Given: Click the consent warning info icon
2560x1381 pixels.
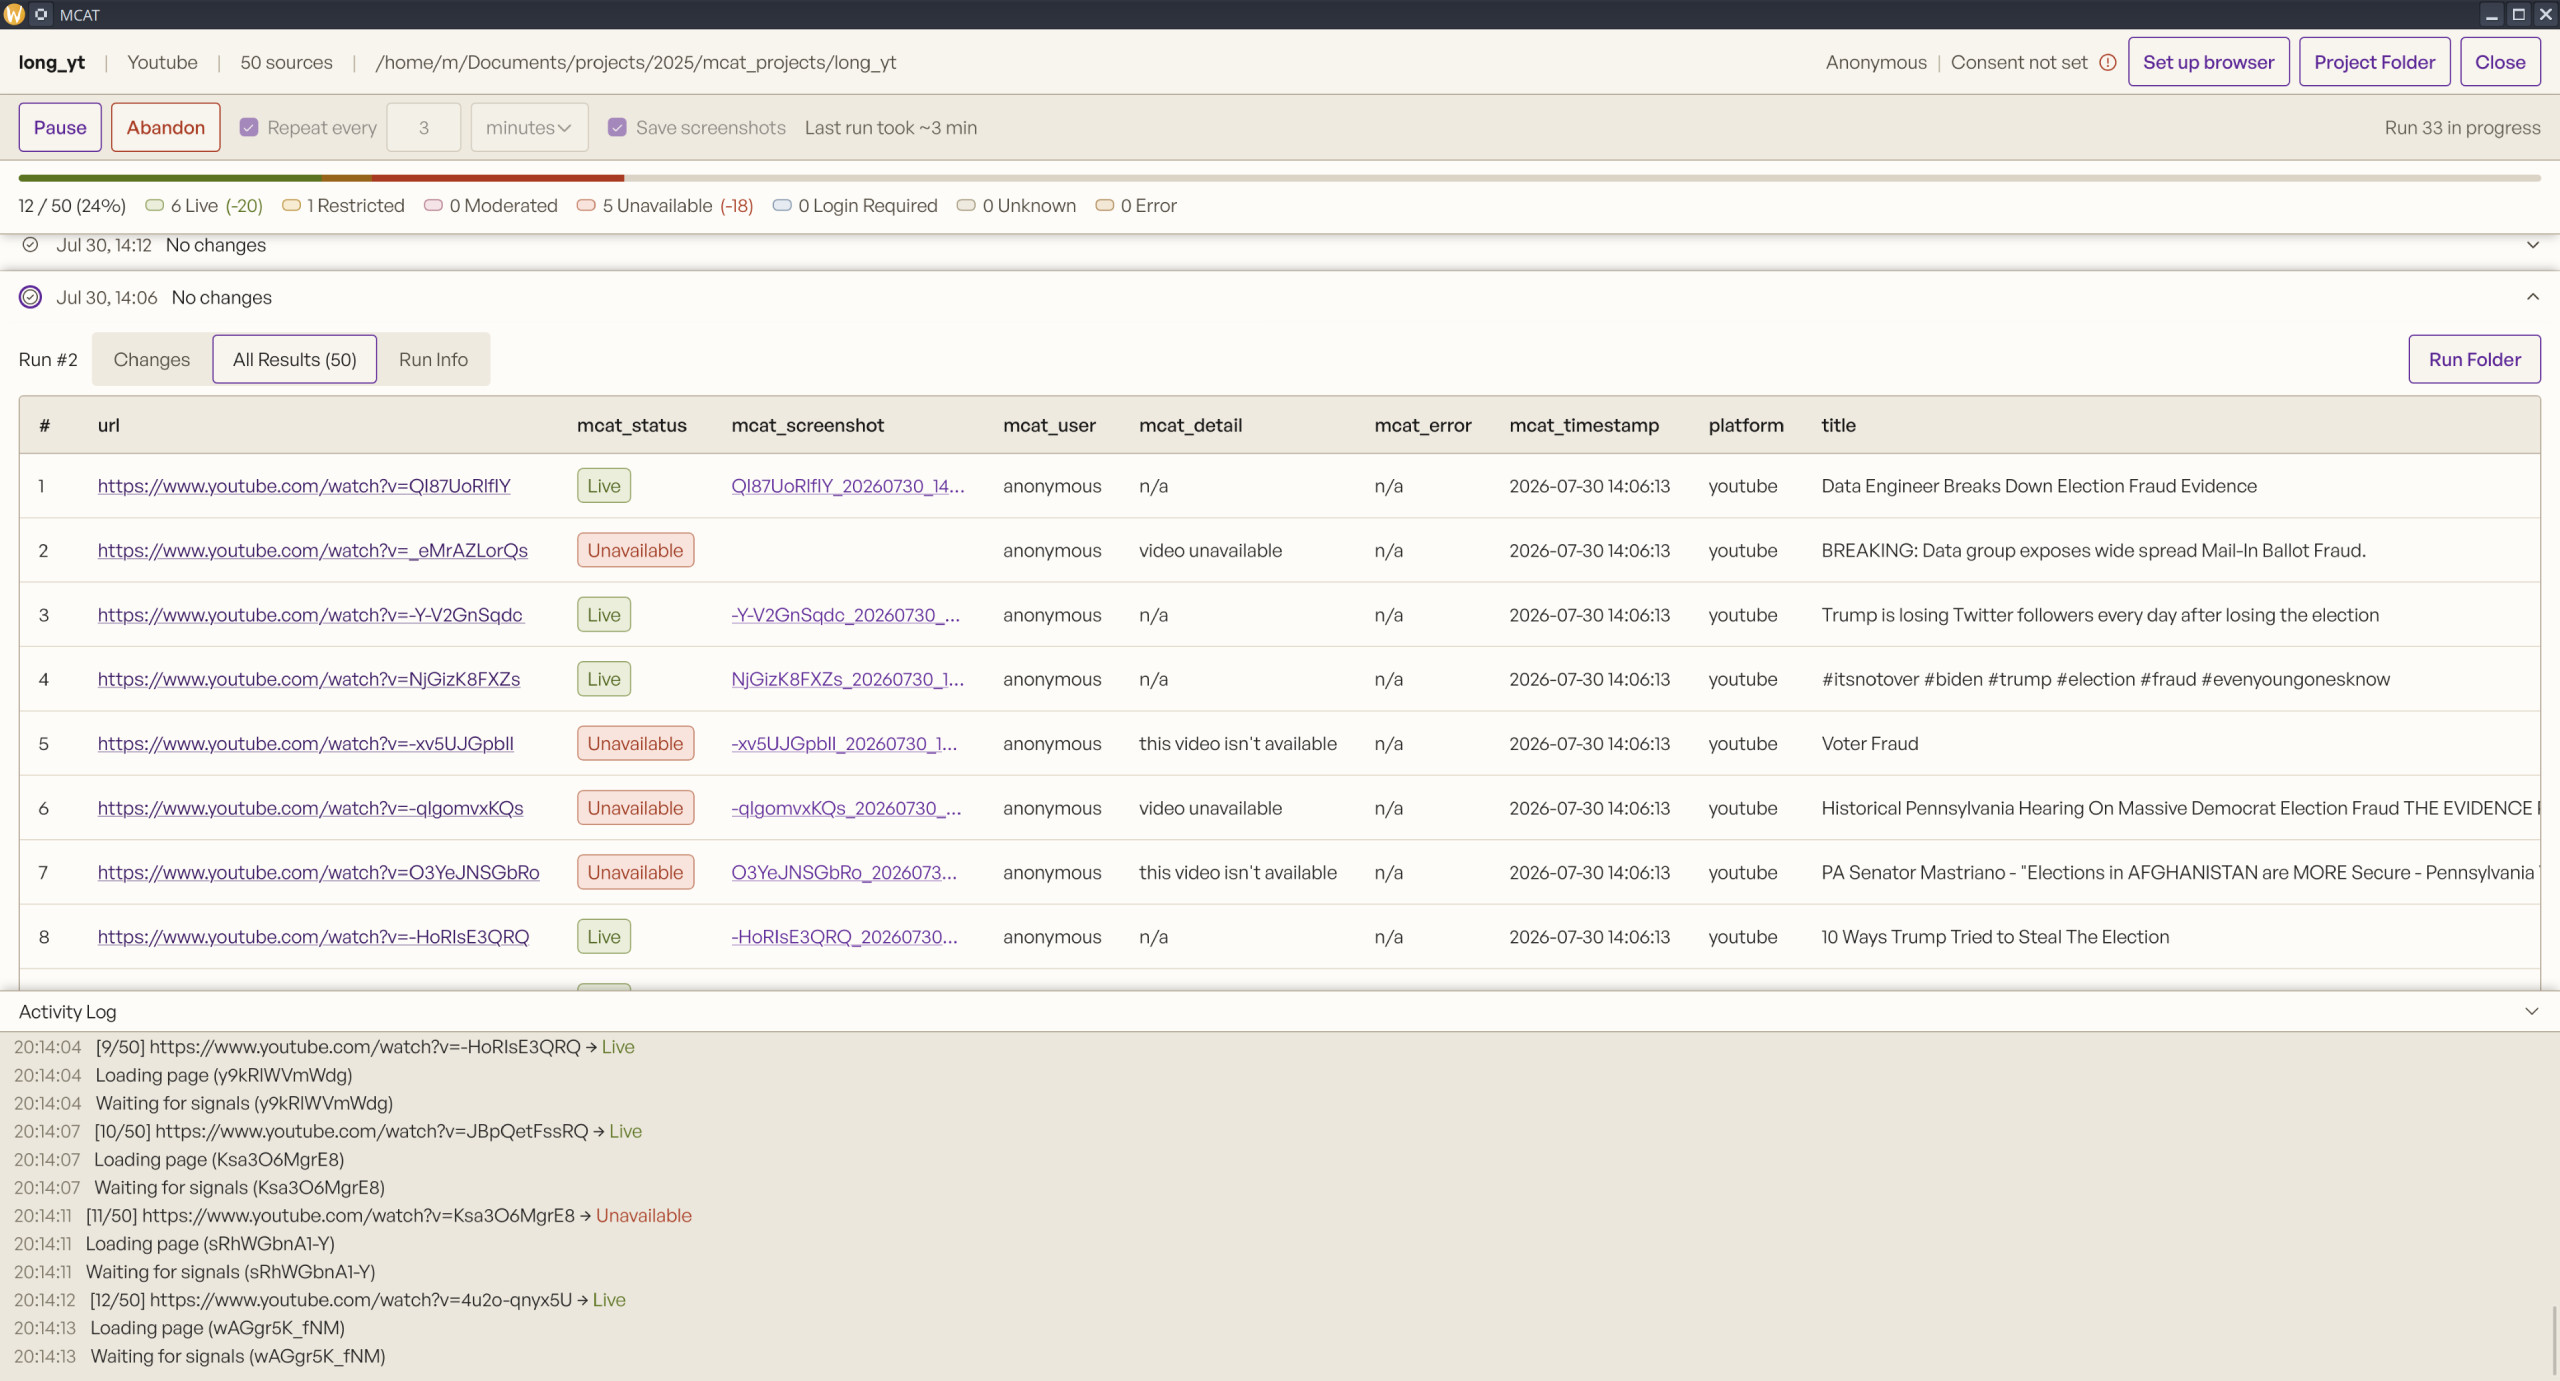Looking at the screenshot, I should (x=2108, y=62).
